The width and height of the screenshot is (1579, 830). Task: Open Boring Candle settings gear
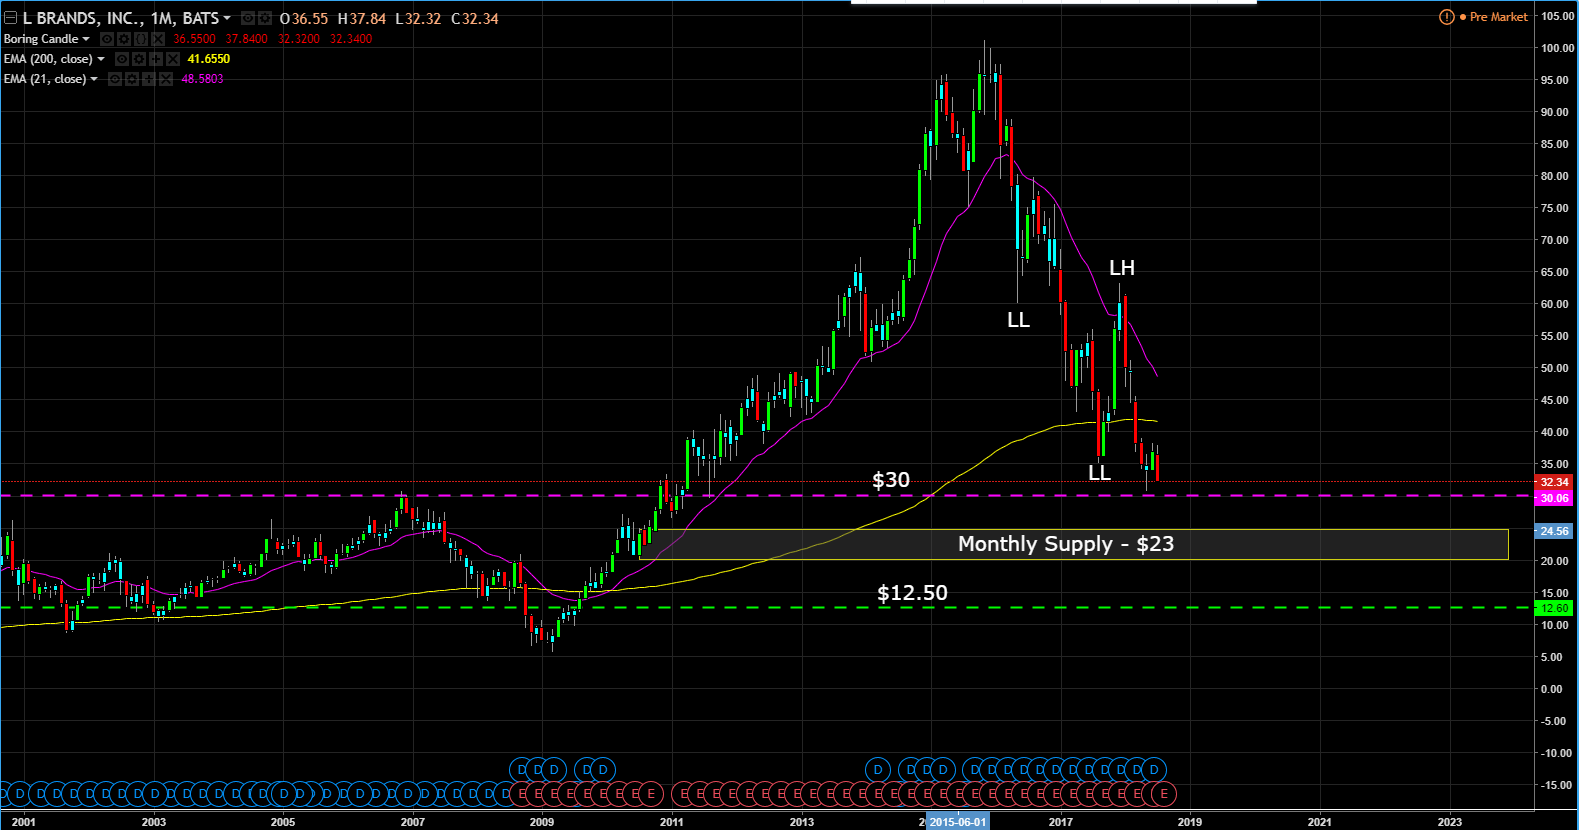(124, 39)
